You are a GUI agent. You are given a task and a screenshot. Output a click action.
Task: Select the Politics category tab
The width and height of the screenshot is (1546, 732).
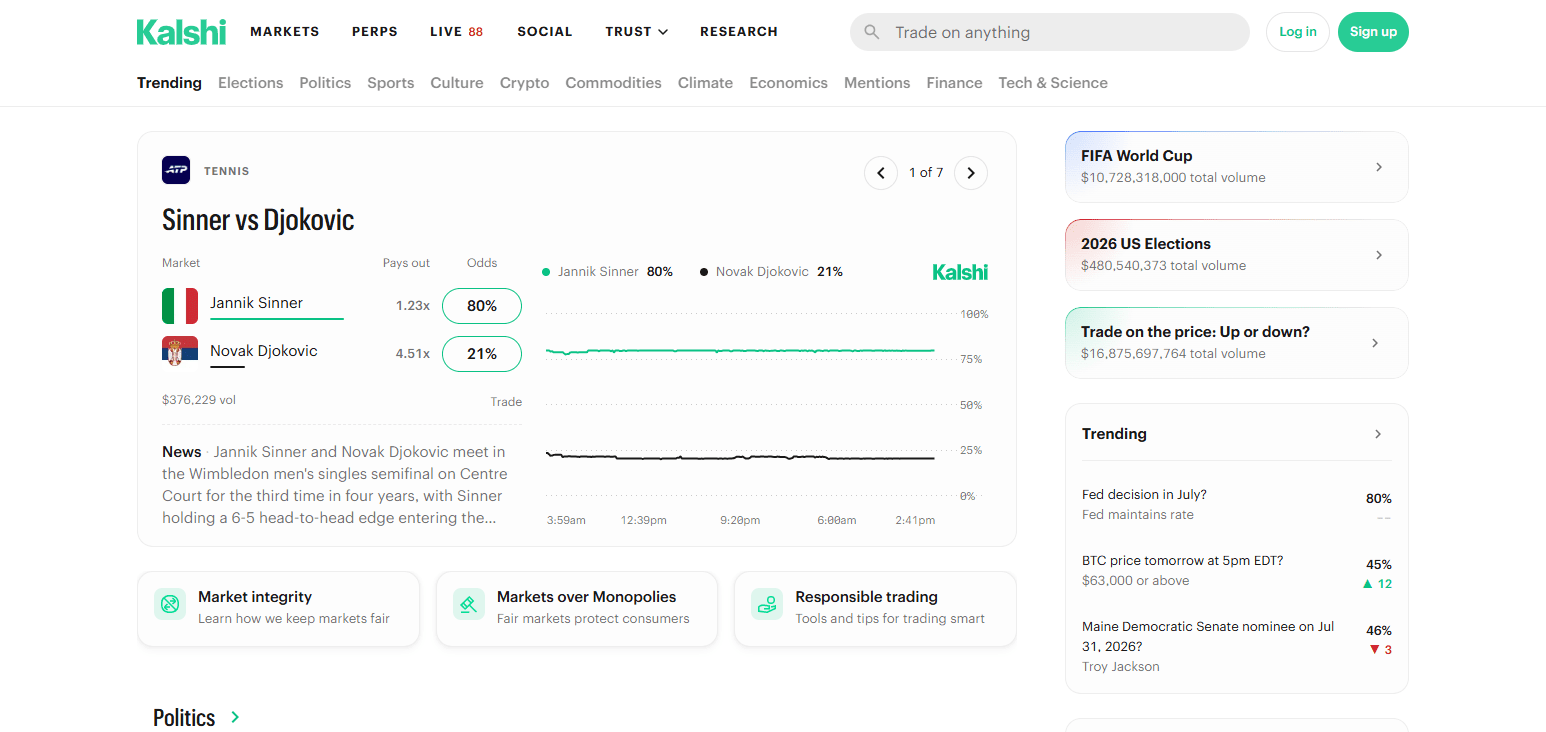[x=325, y=83]
